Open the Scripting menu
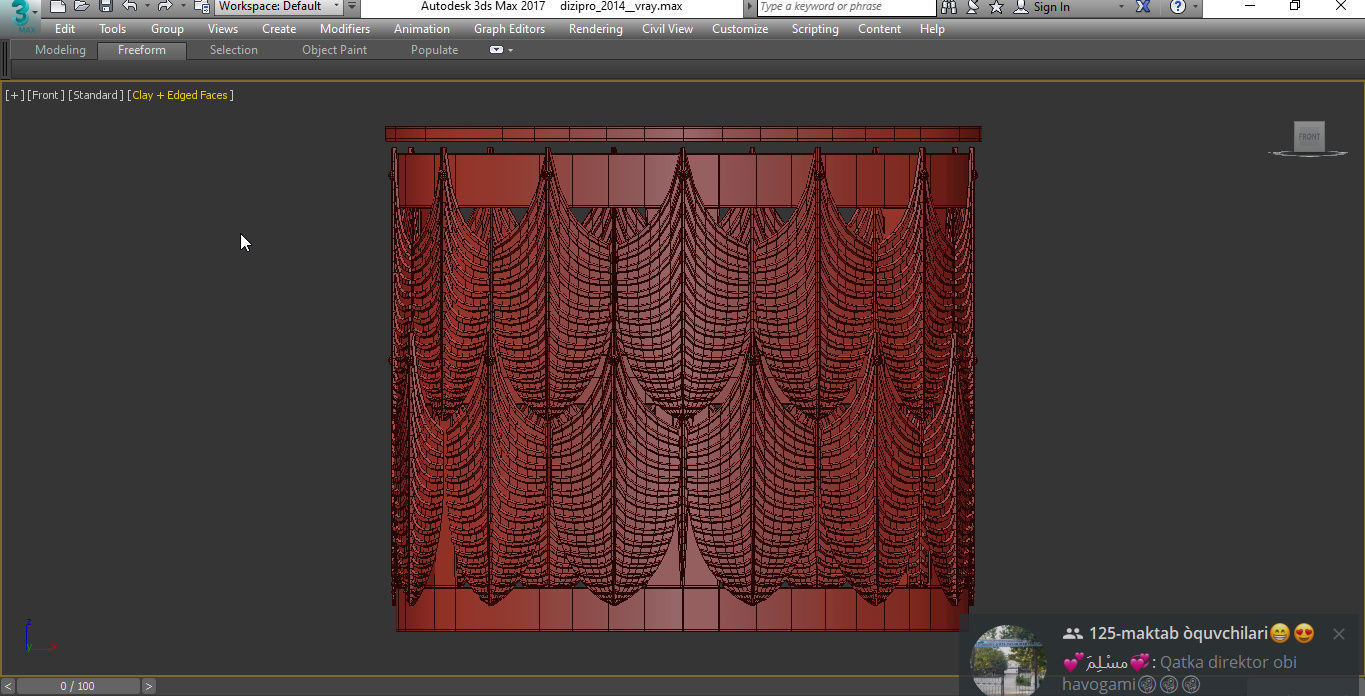The width and height of the screenshot is (1365, 696). point(815,29)
